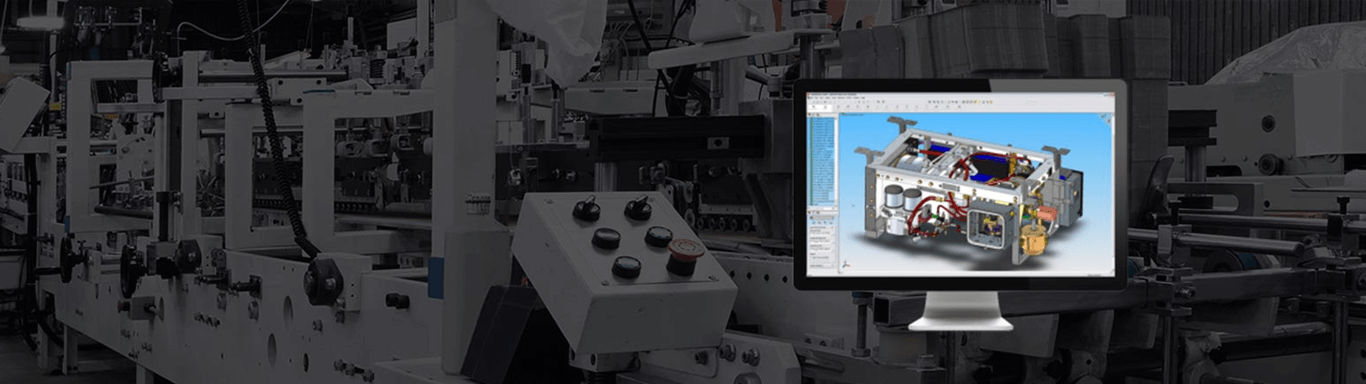Click the coordinate axis triad in the viewport corner
This screenshot has width=1366, height=384.
[x=845, y=265]
